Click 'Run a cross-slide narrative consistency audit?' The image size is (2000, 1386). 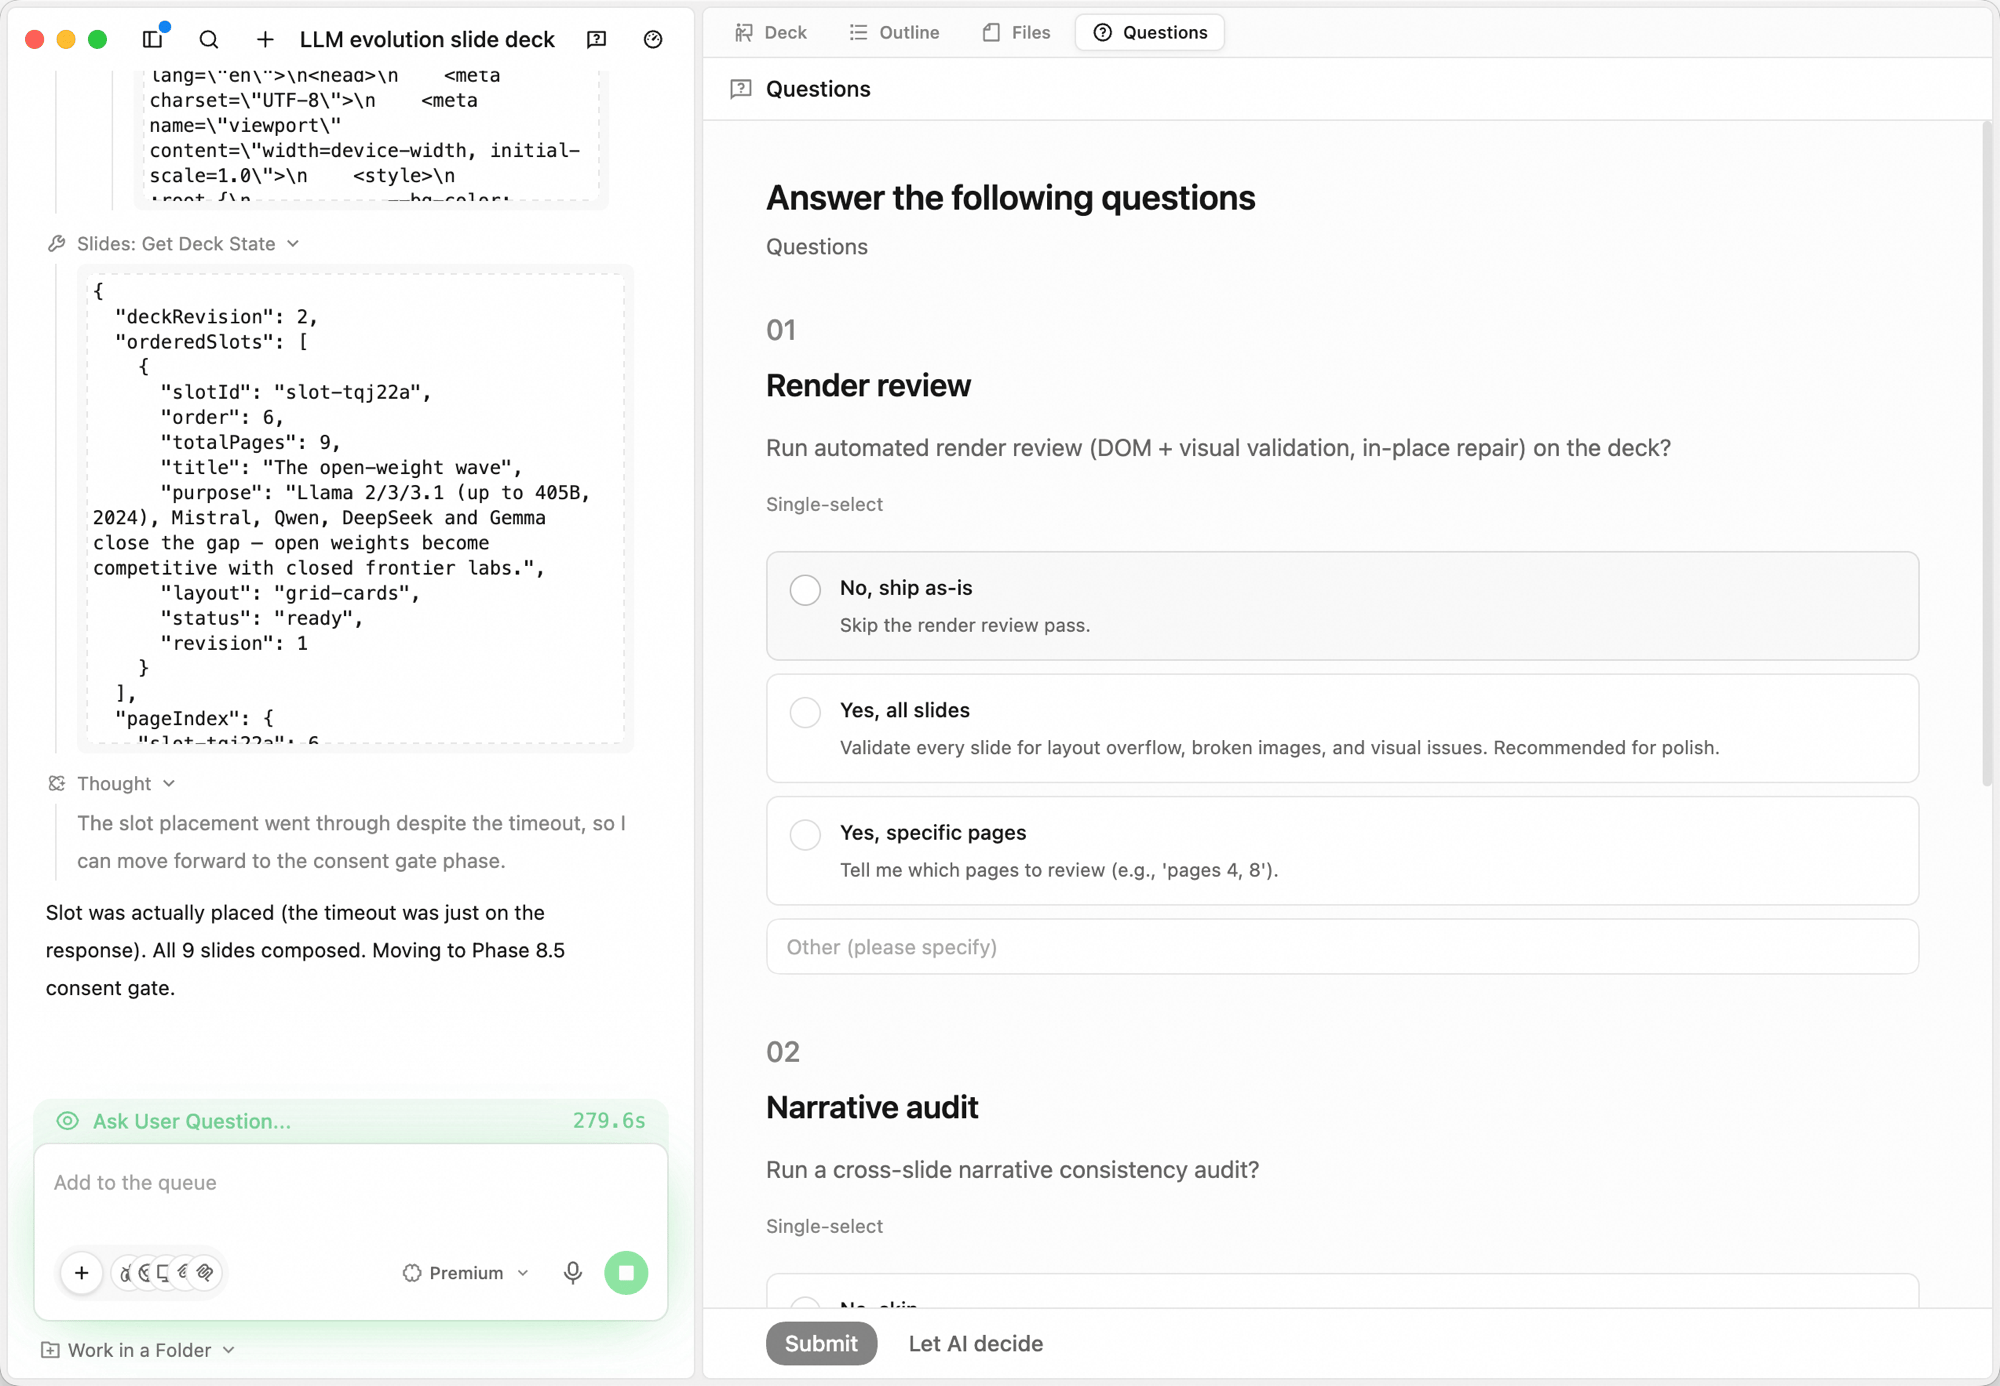tap(1012, 1170)
